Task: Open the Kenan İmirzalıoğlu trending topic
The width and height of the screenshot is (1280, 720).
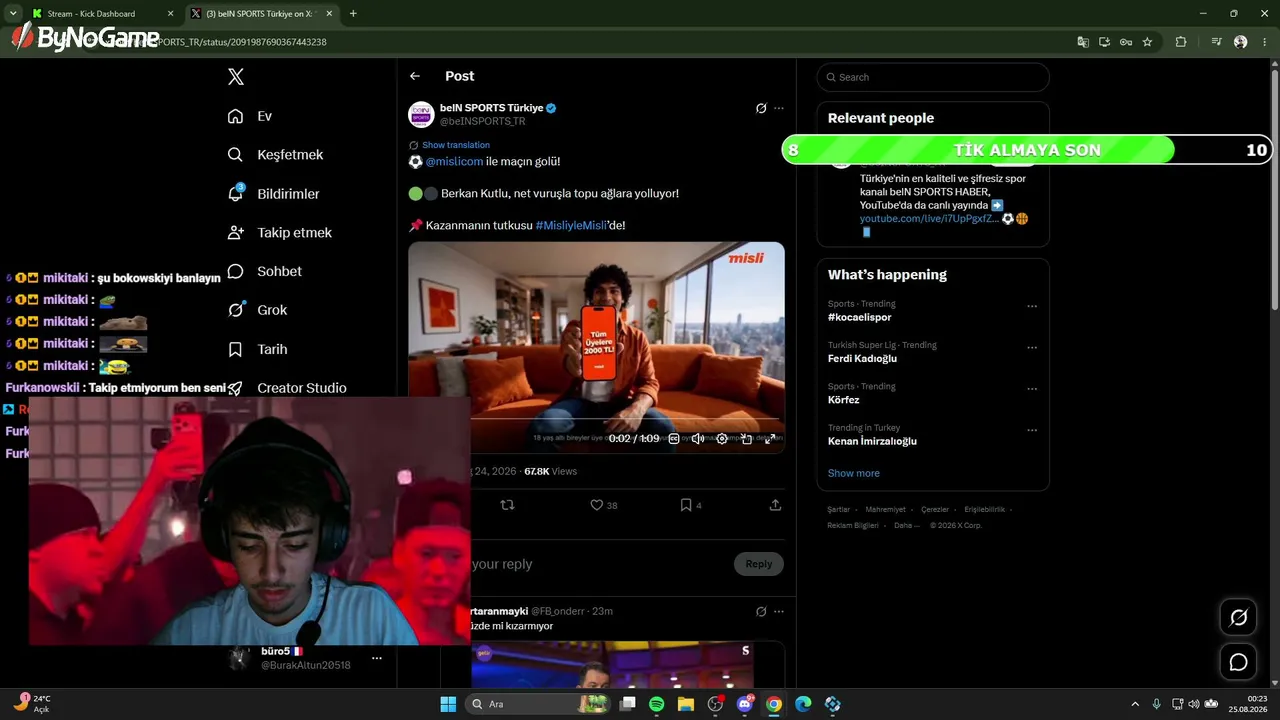Action: pyautogui.click(x=872, y=441)
